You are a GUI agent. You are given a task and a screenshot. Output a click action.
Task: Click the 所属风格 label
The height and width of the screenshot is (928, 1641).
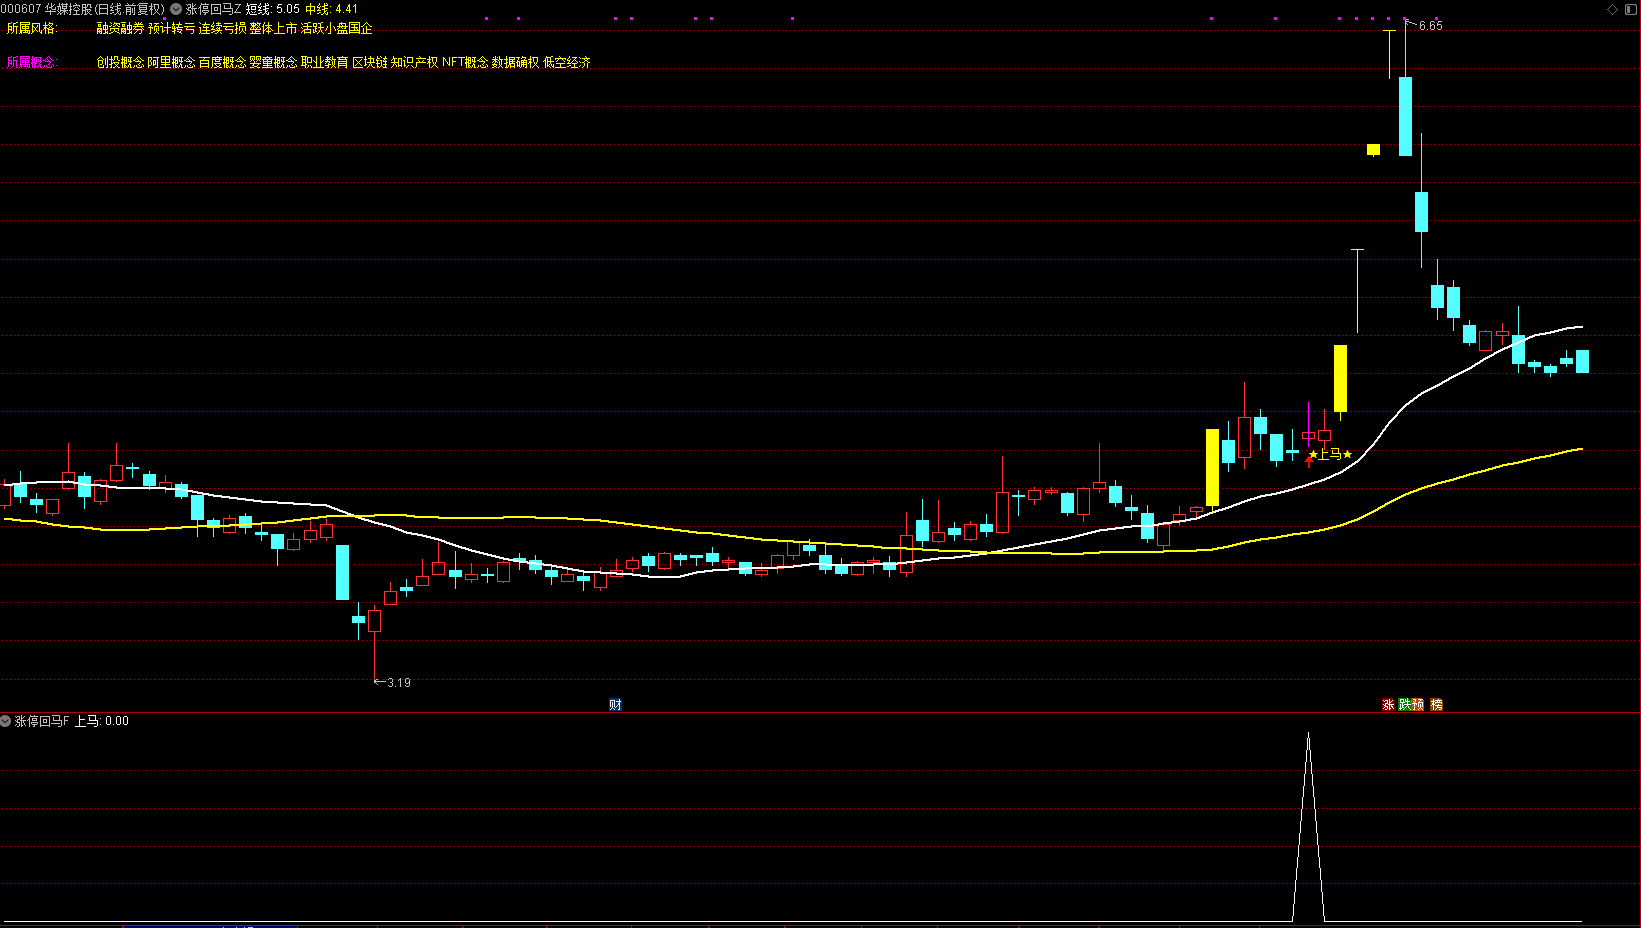click(x=32, y=28)
